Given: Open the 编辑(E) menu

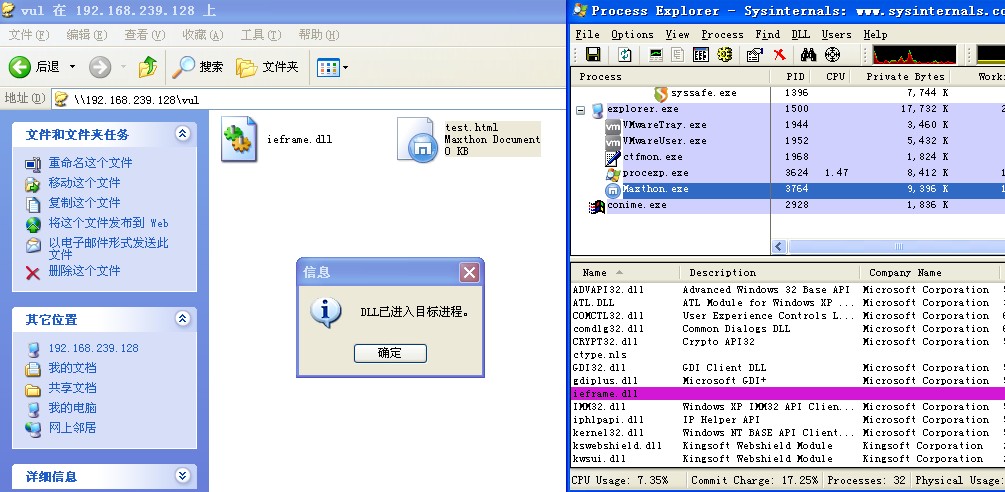Looking at the screenshot, I should pos(87,35).
